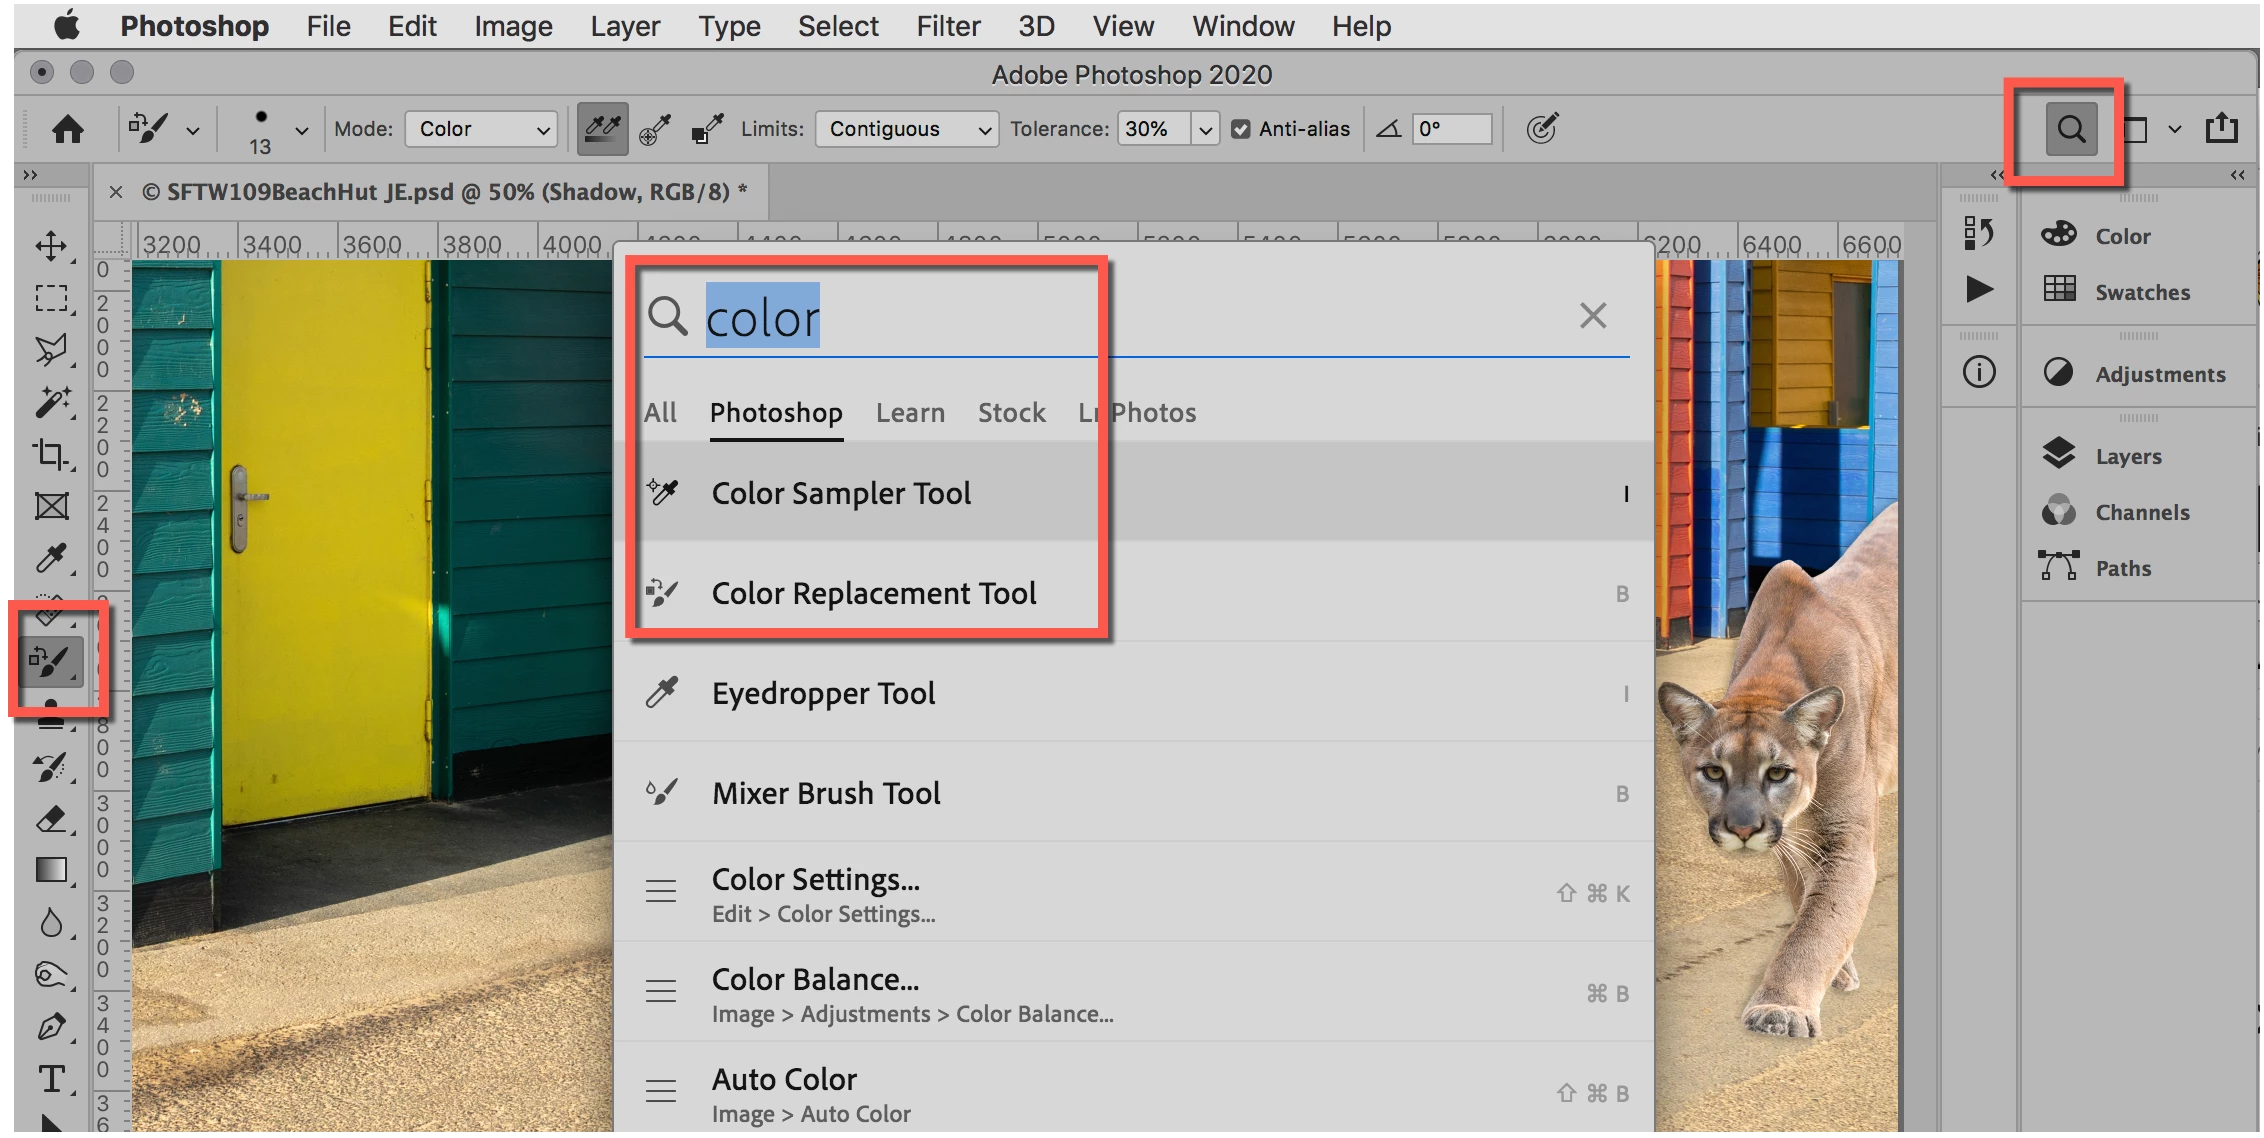Select the Move tool
Image resolution: width=2264 pixels, height=1138 pixels.
click(x=51, y=246)
